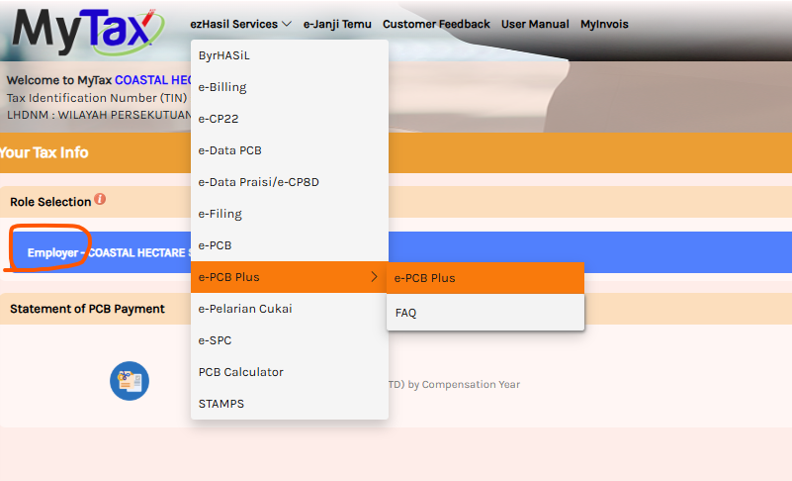Select e-Pelarian Cukai from the list
792x481 pixels.
(x=289, y=309)
